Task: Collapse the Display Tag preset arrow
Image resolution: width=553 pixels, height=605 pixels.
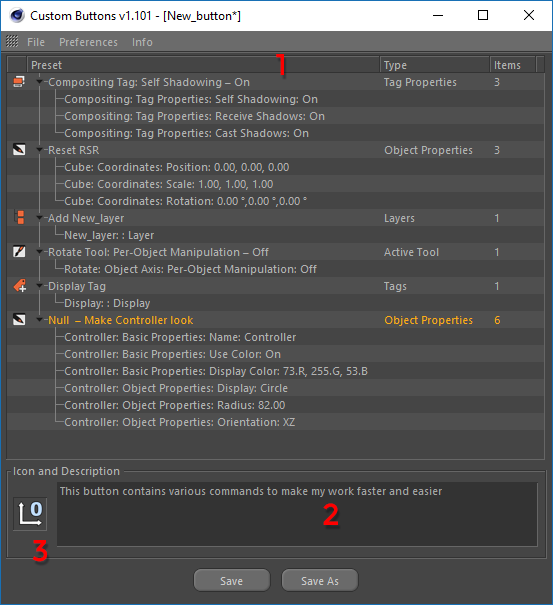Action: click(39, 286)
